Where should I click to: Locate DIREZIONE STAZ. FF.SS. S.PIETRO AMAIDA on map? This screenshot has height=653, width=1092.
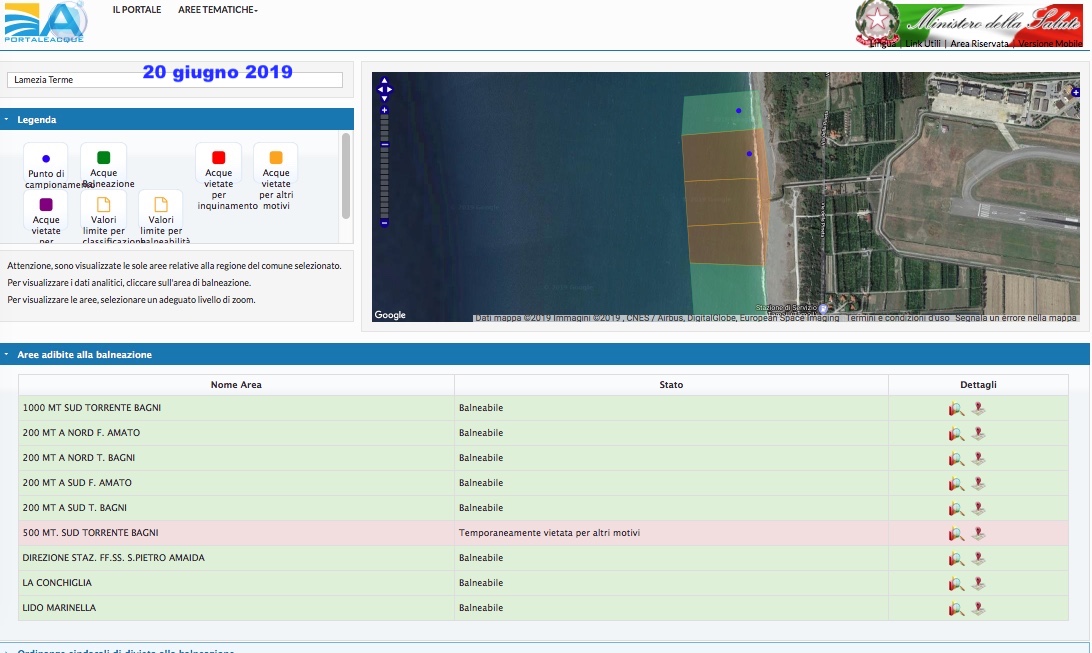coord(978,559)
